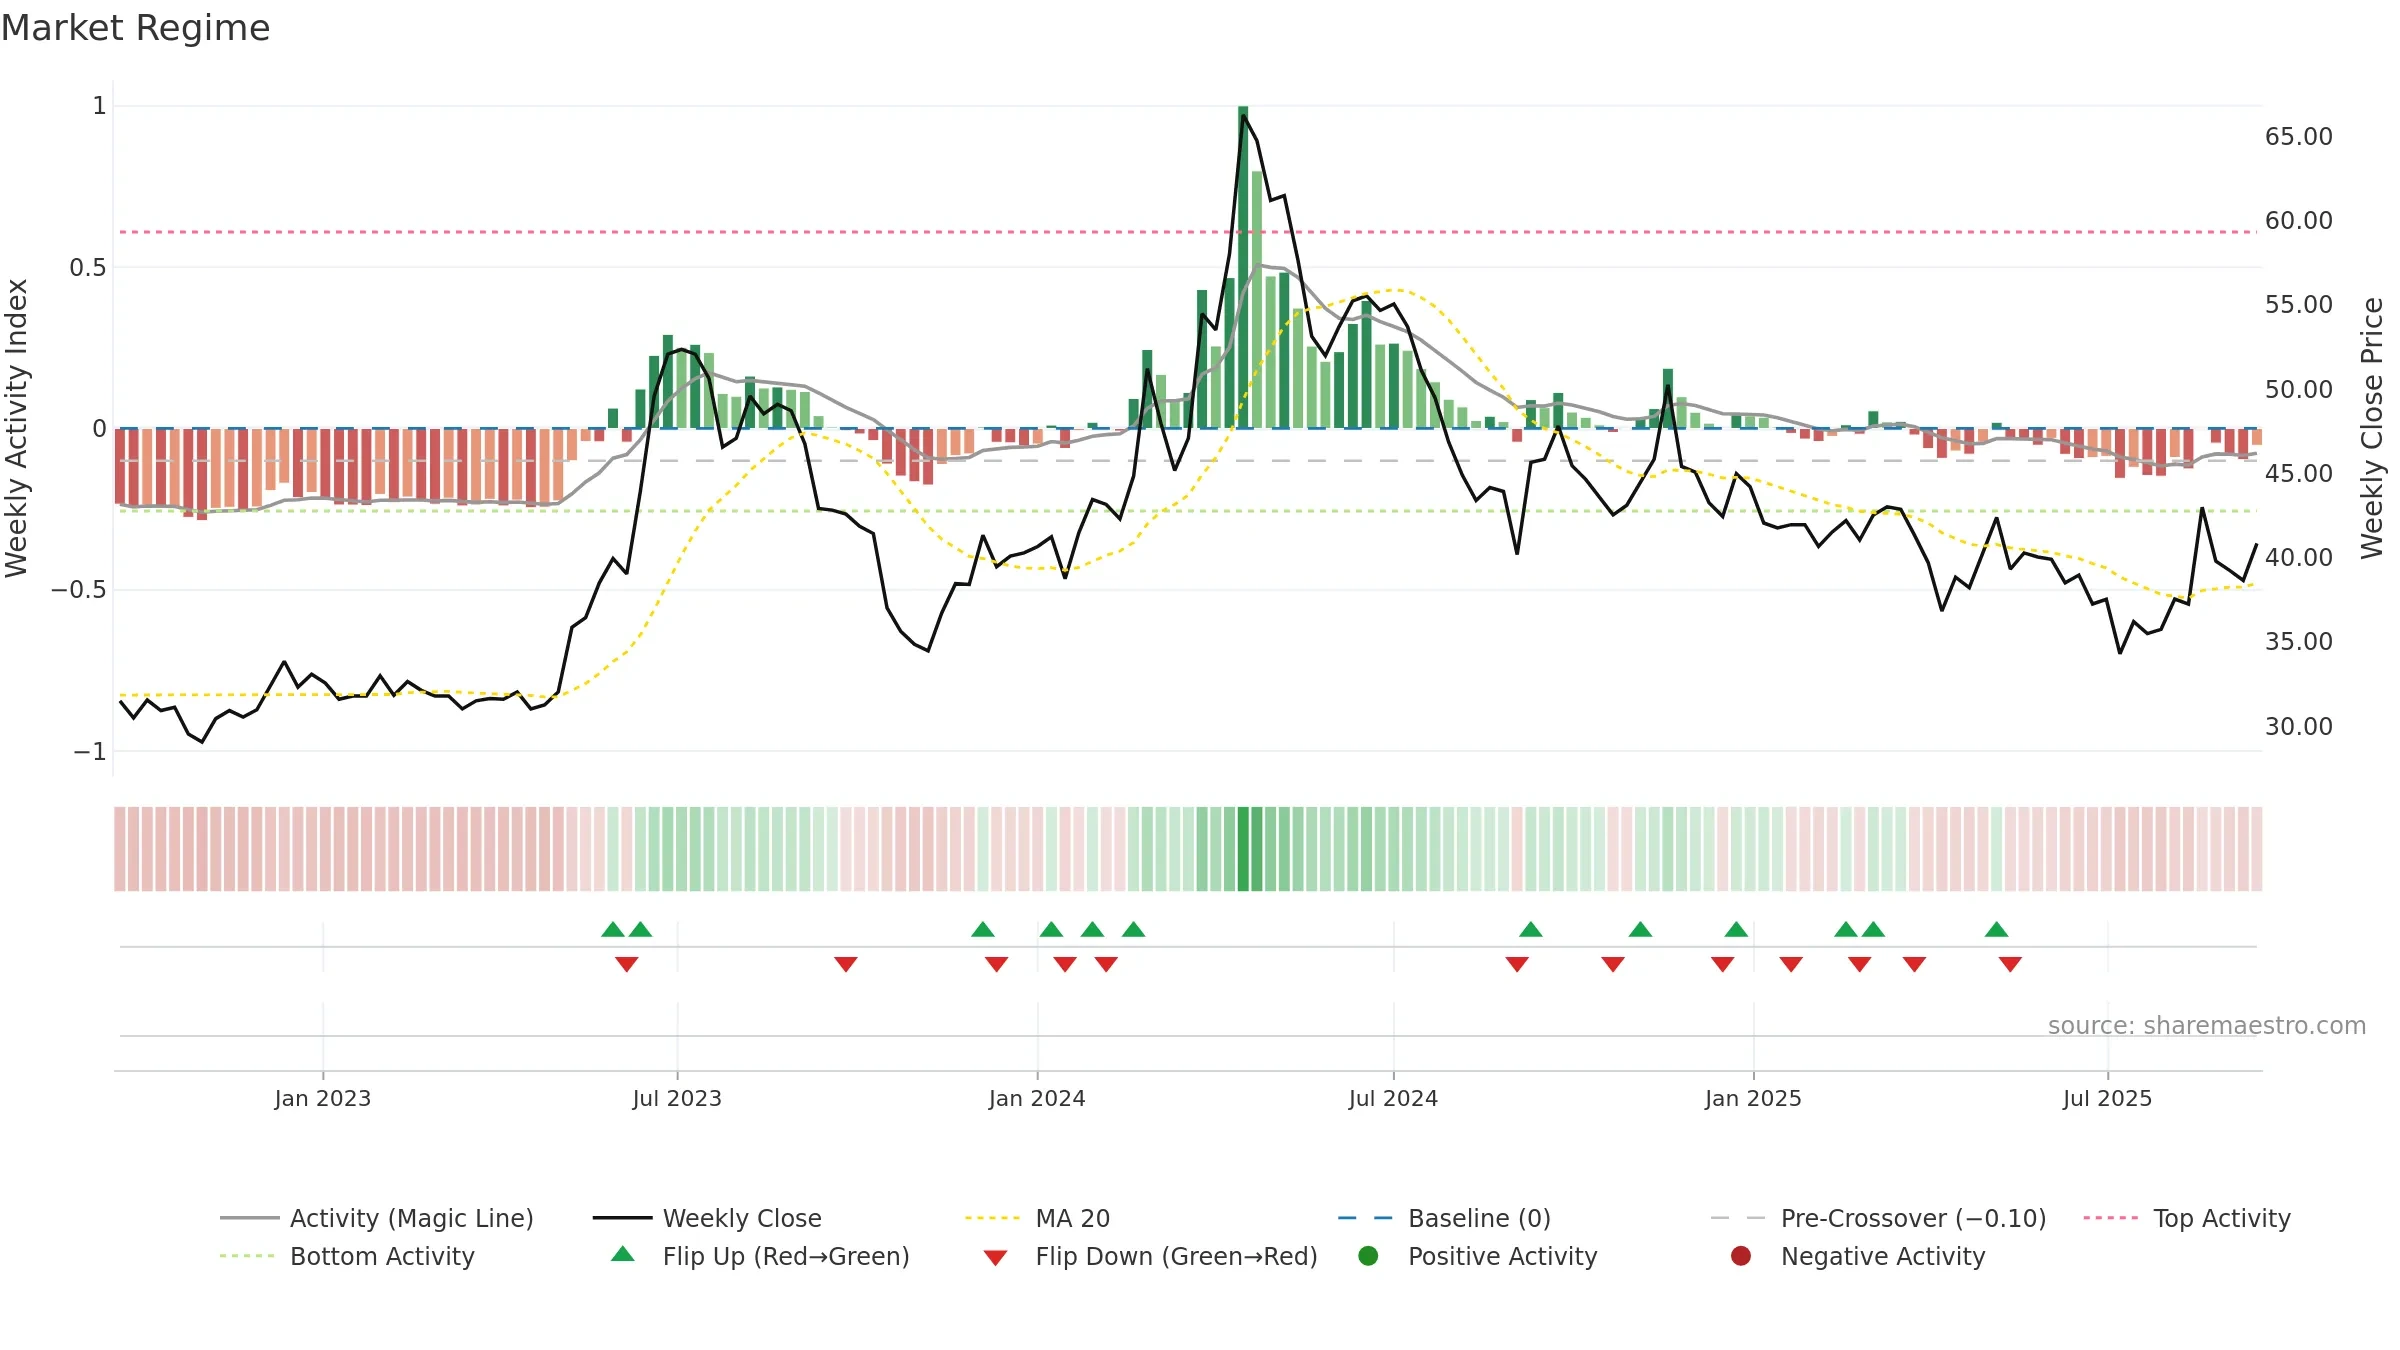Click the Jul 2024 x-axis label
This screenshot has width=2400, height=1350.
(x=1393, y=1098)
